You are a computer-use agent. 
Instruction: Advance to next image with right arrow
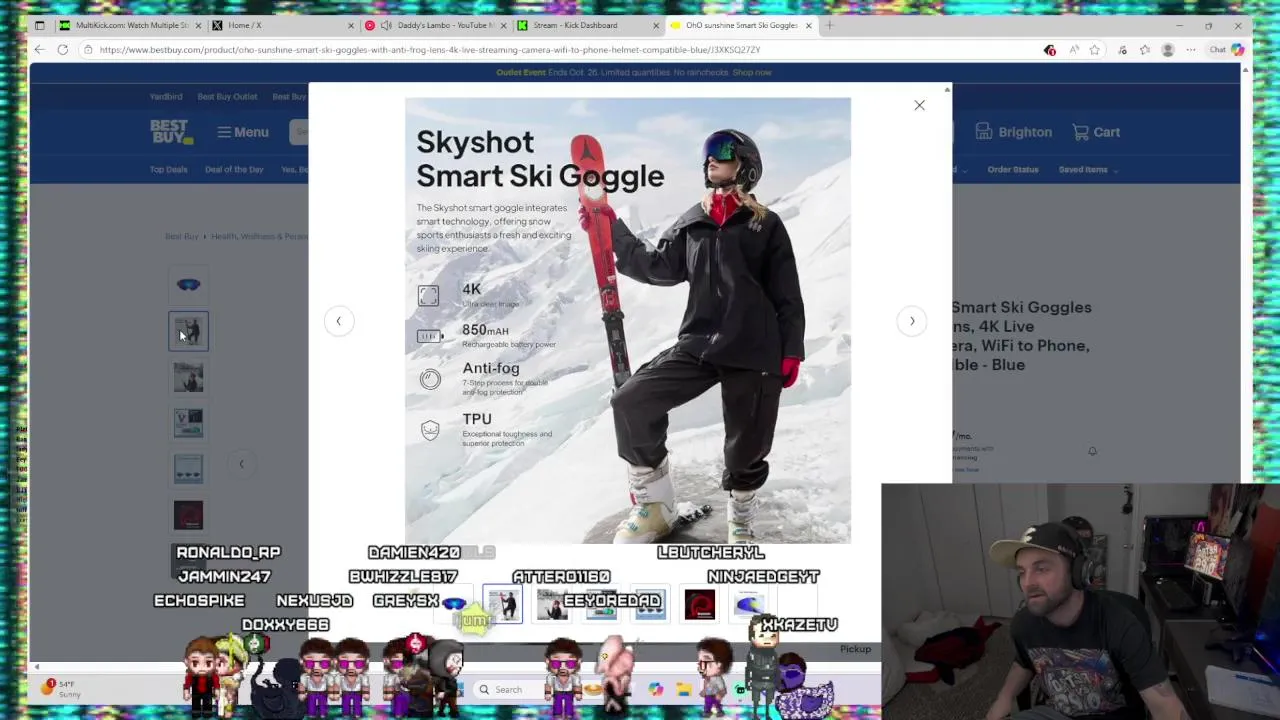coord(912,321)
